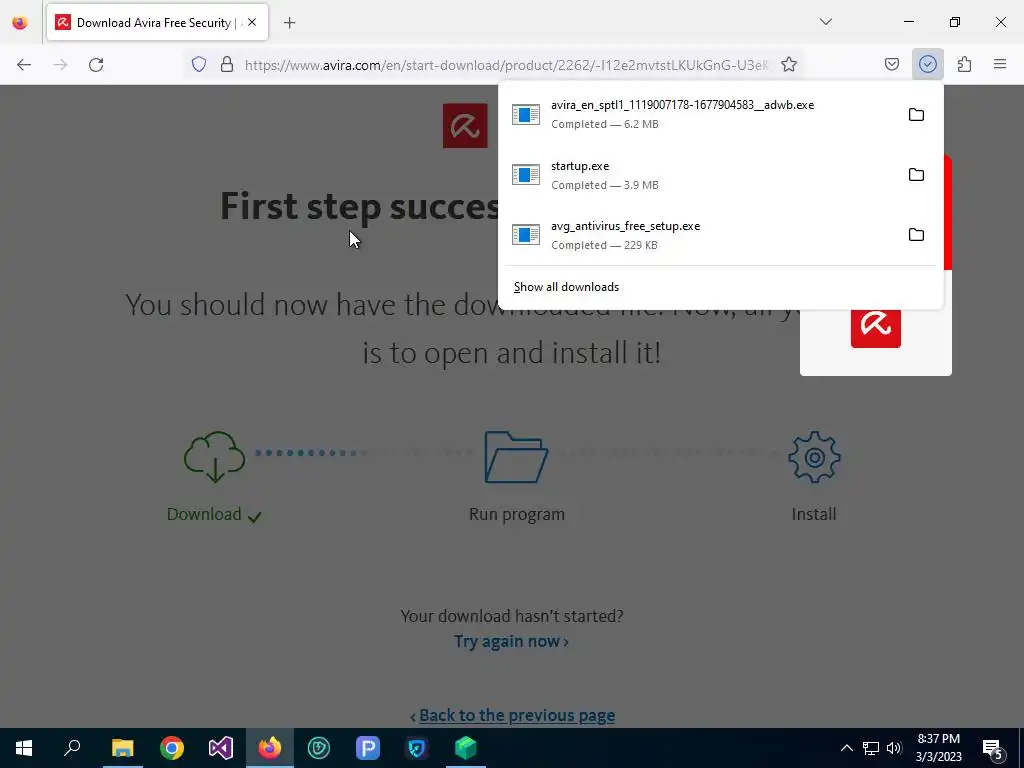Click Show all downloads
Viewport: 1024px width, 768px height.
[566, 287]
